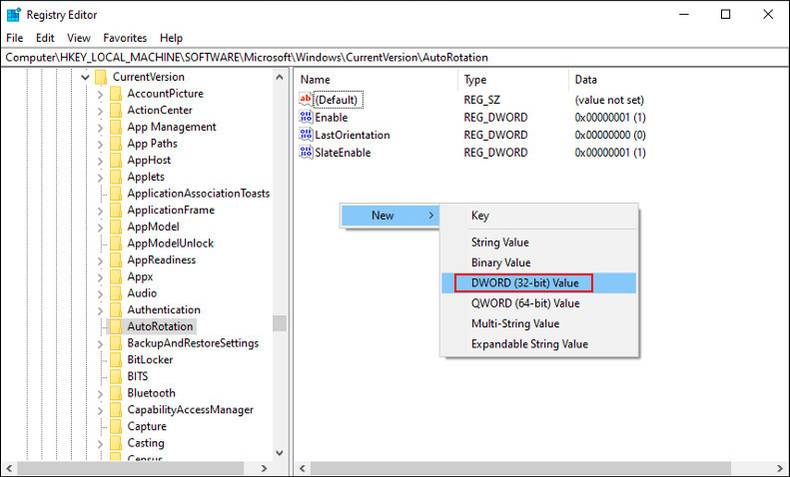Click the CurrentVersion folder icon
Image resolution: width=790 pixels, height=477 pixels.
[101, 77]
